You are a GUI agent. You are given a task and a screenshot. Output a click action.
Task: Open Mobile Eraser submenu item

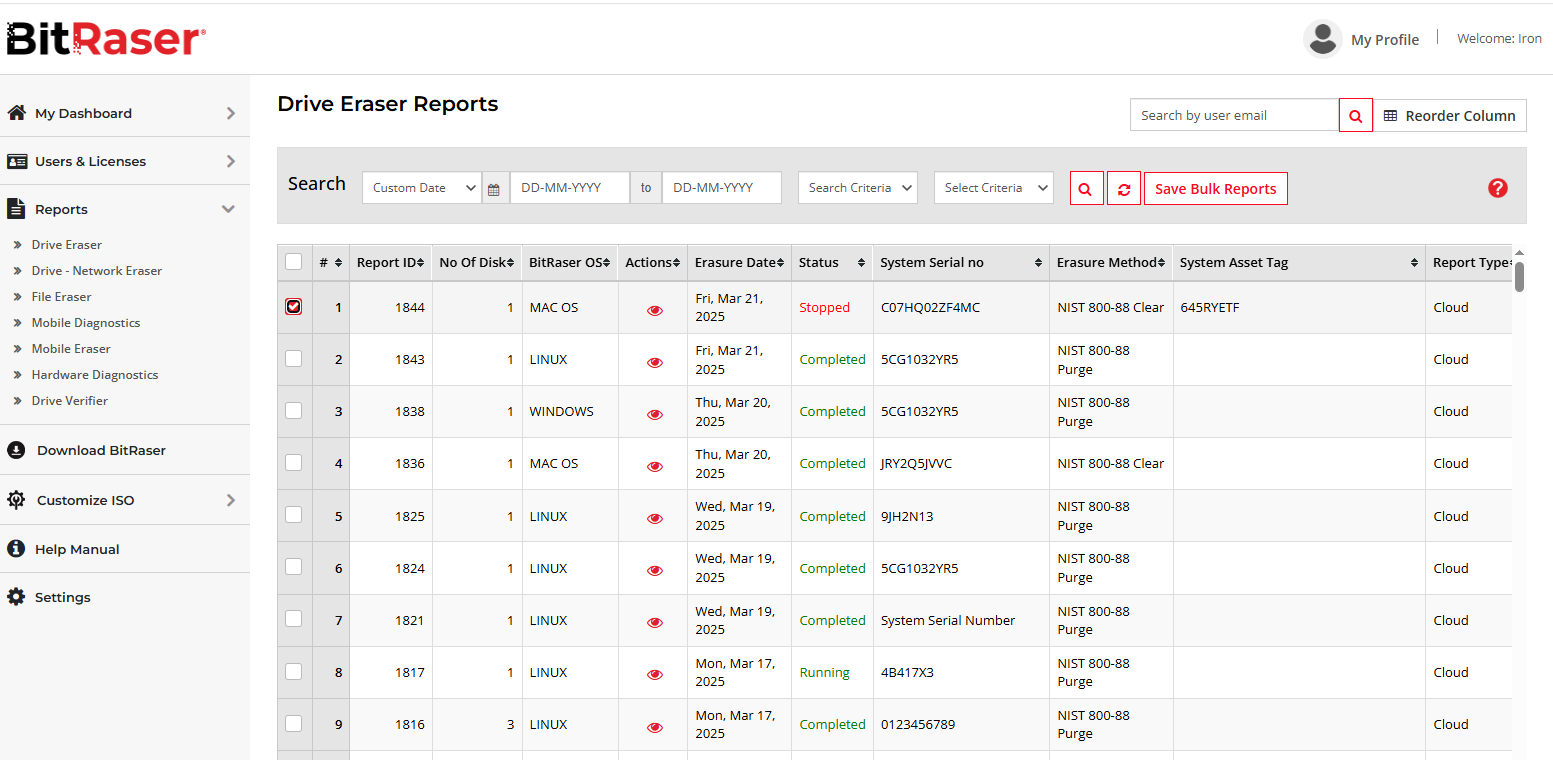tap(71, 349)
